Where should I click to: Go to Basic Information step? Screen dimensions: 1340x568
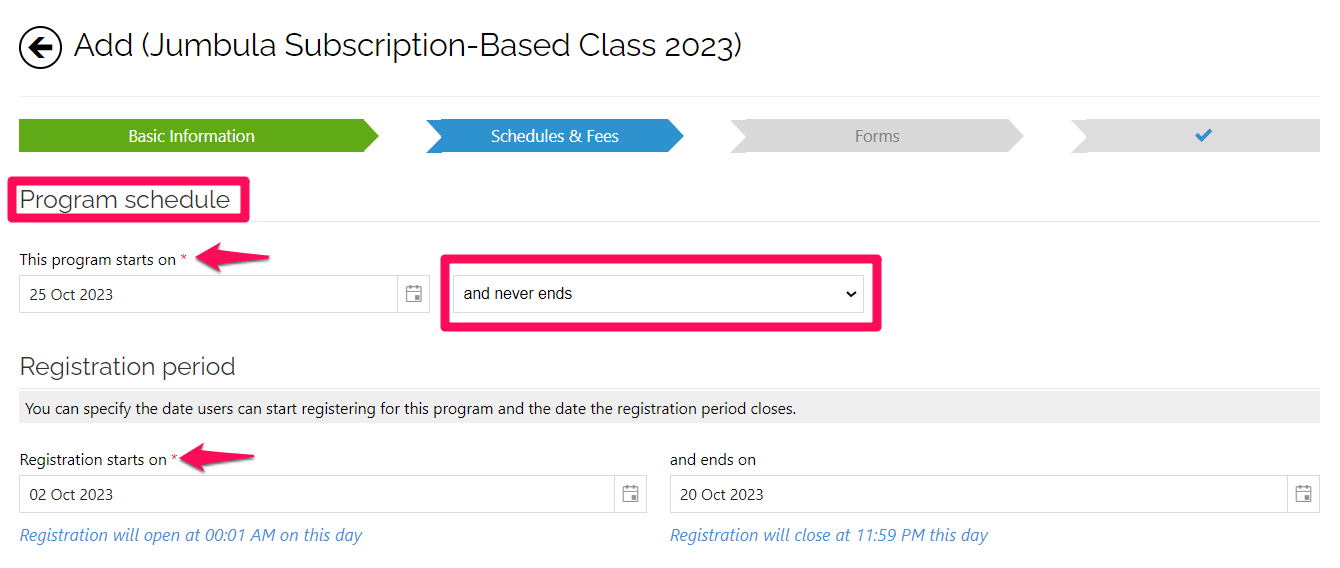pos(191,136)
